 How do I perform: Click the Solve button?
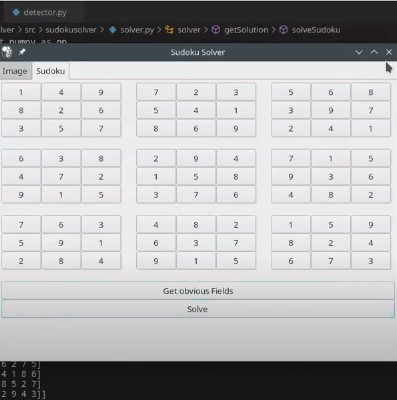198,309
